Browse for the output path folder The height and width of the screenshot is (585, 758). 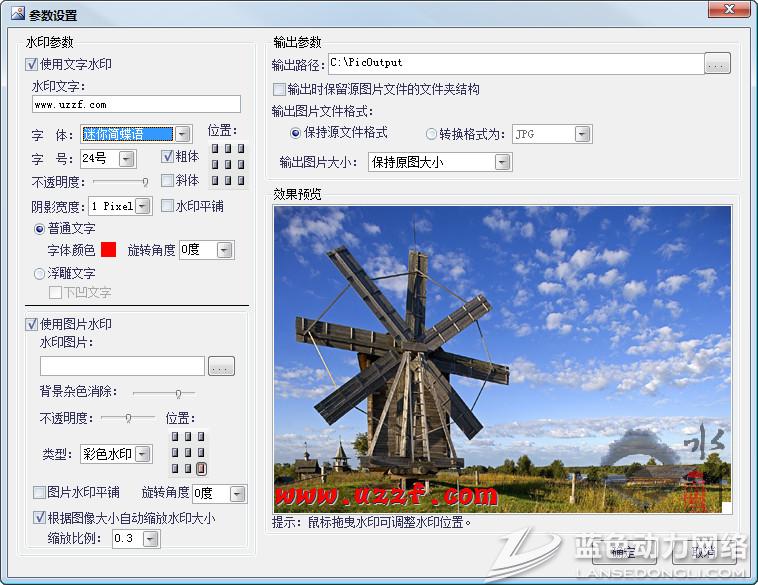tap(717, 65)
